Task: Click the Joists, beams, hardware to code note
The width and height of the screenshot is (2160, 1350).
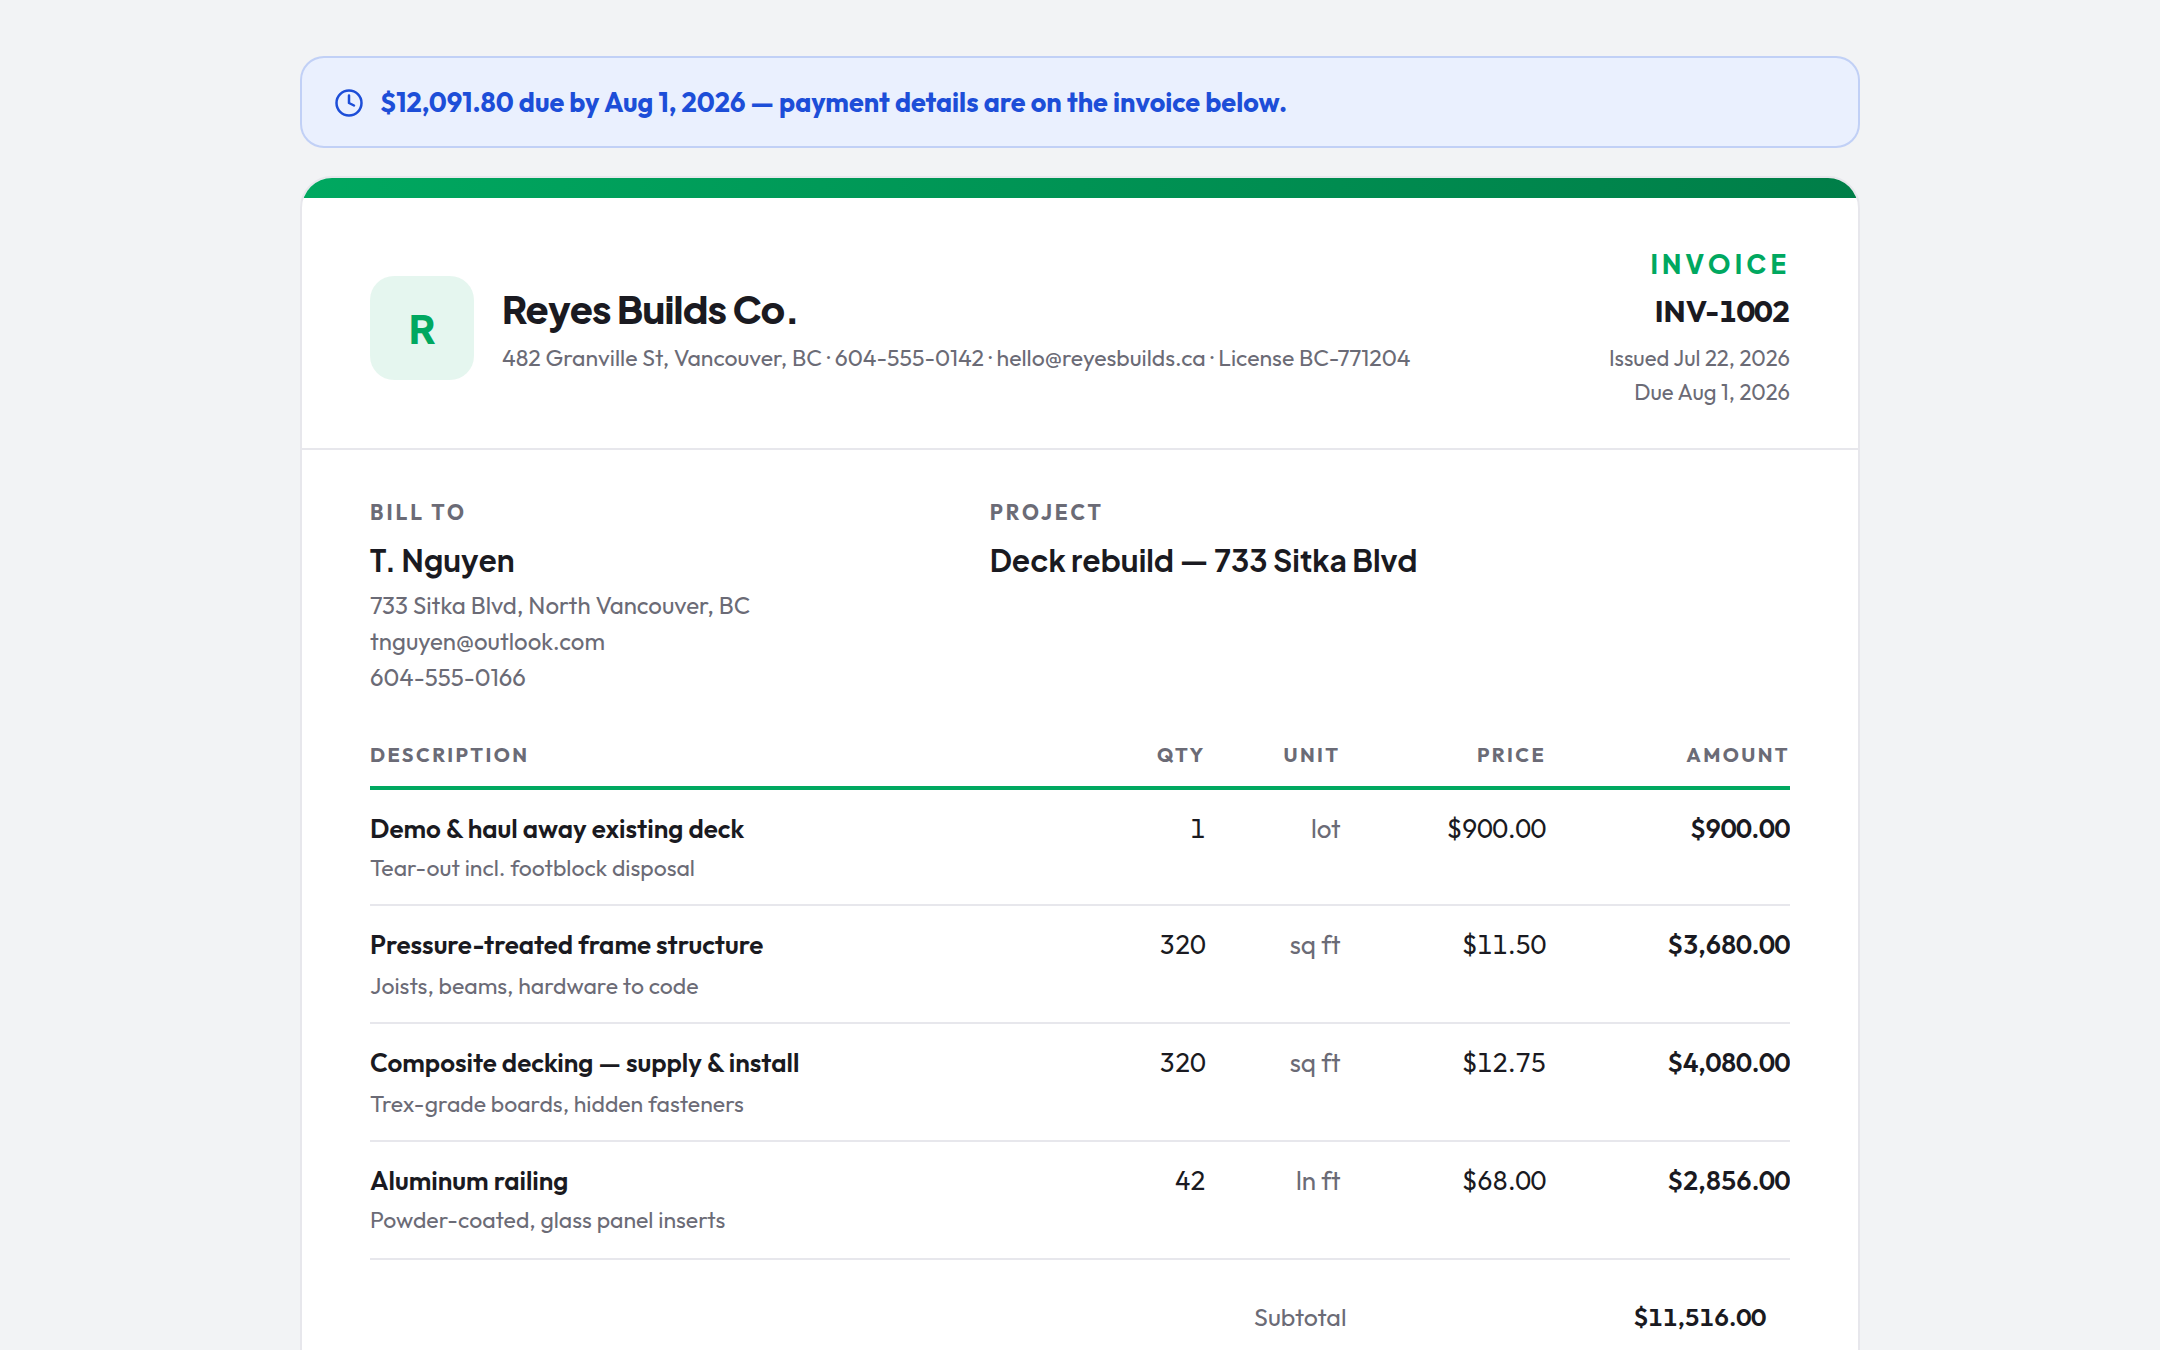Action: click(534, 986)
